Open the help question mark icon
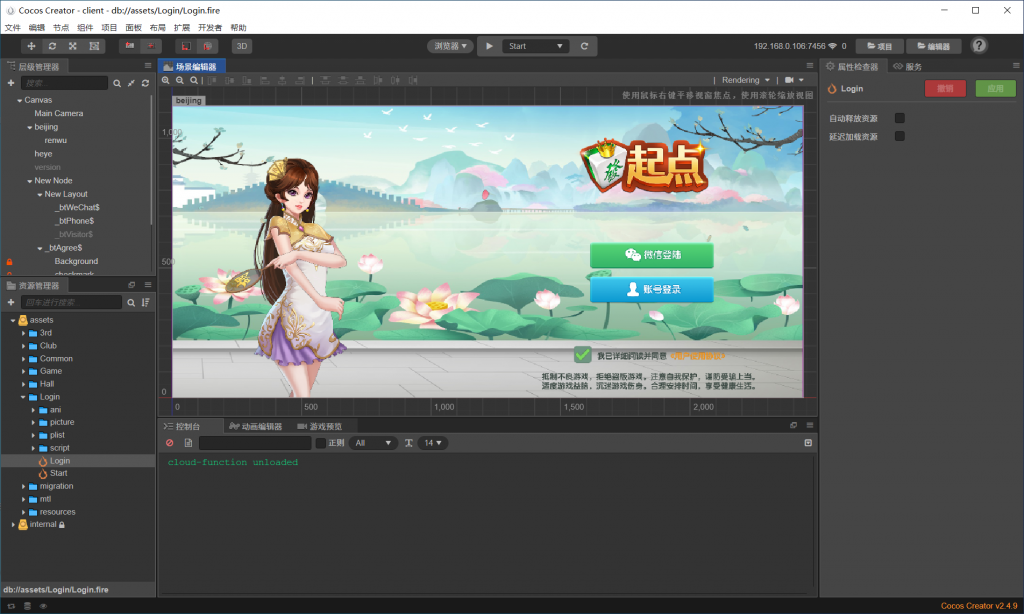 coord(978,46)
